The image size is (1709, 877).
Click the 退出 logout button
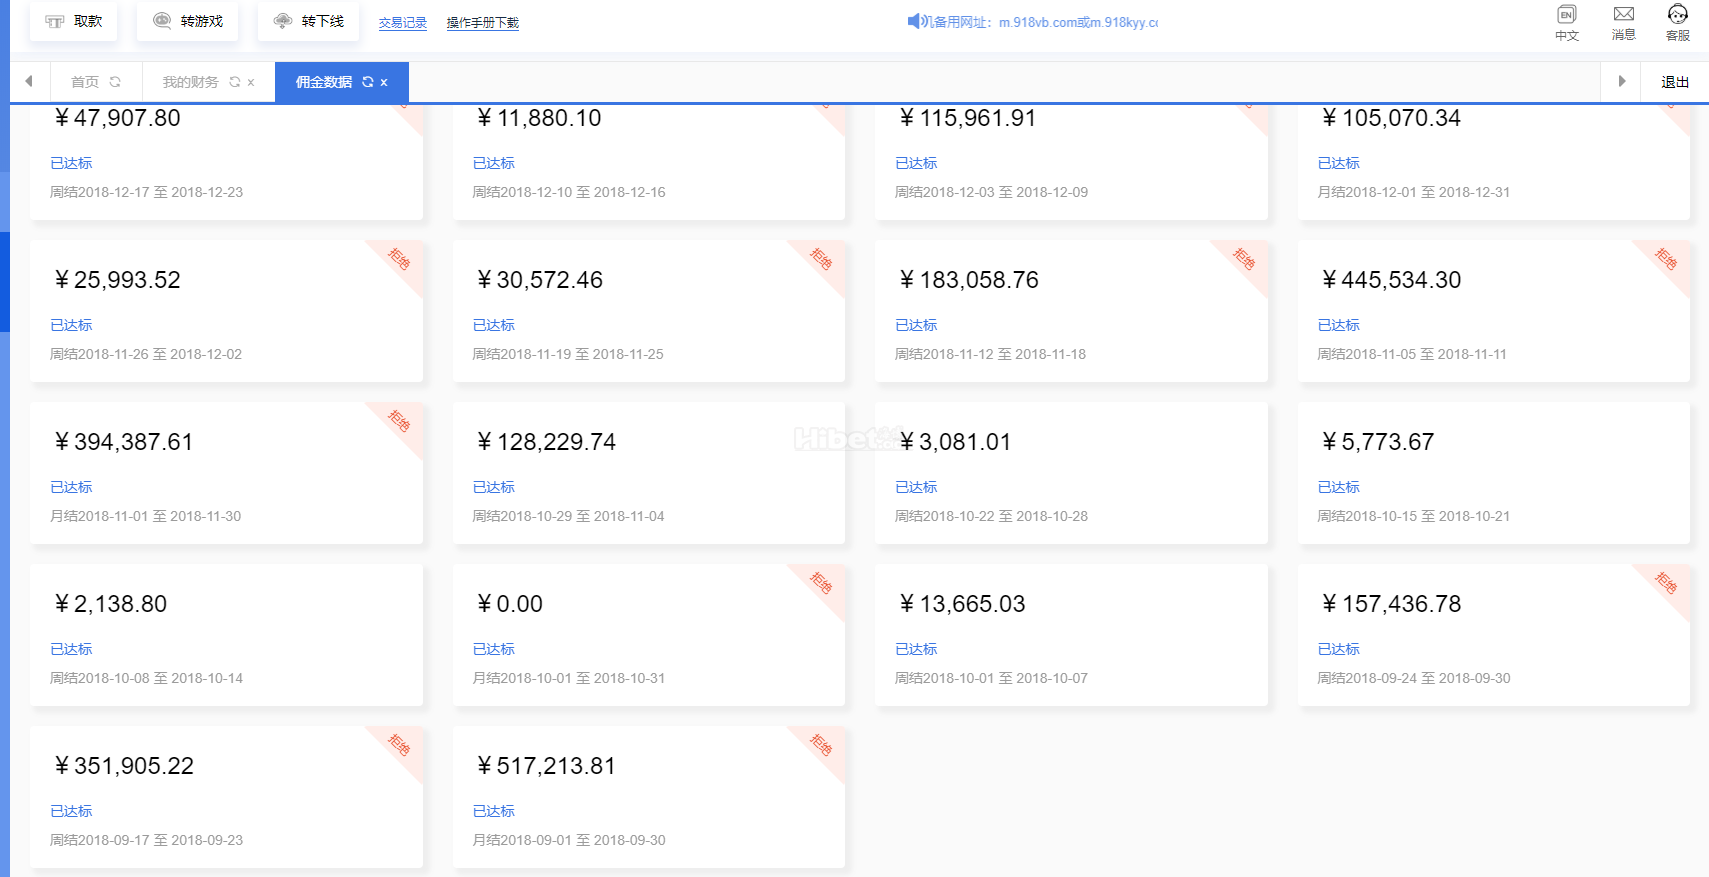(x=1675, y=82)
